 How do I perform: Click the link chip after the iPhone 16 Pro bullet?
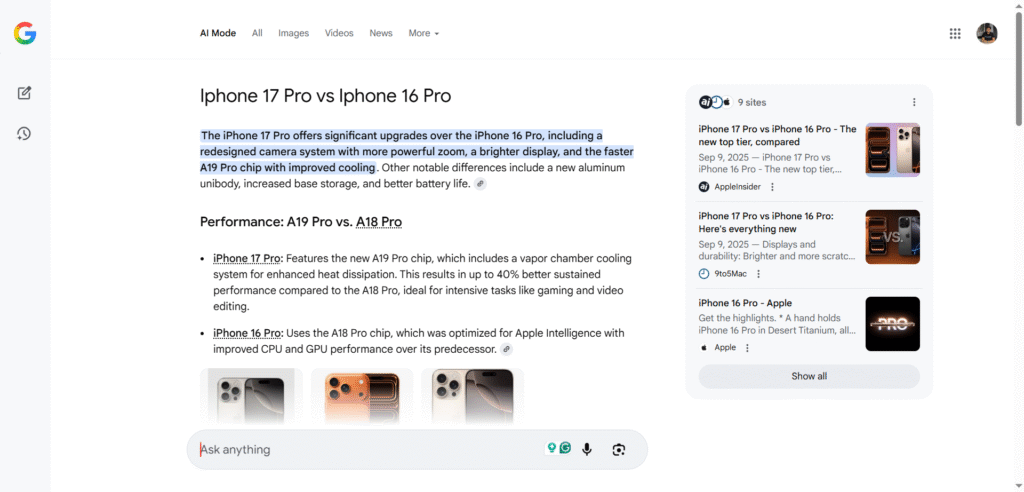[506, 350]
